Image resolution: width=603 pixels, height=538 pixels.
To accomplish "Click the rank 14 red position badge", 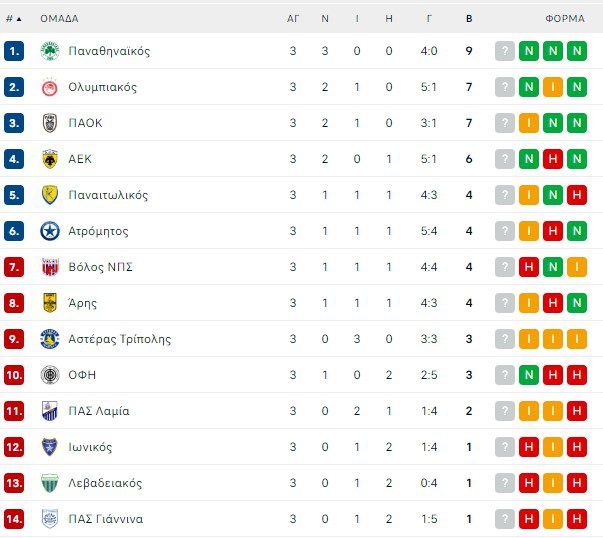I will click(x=14, y=519).
